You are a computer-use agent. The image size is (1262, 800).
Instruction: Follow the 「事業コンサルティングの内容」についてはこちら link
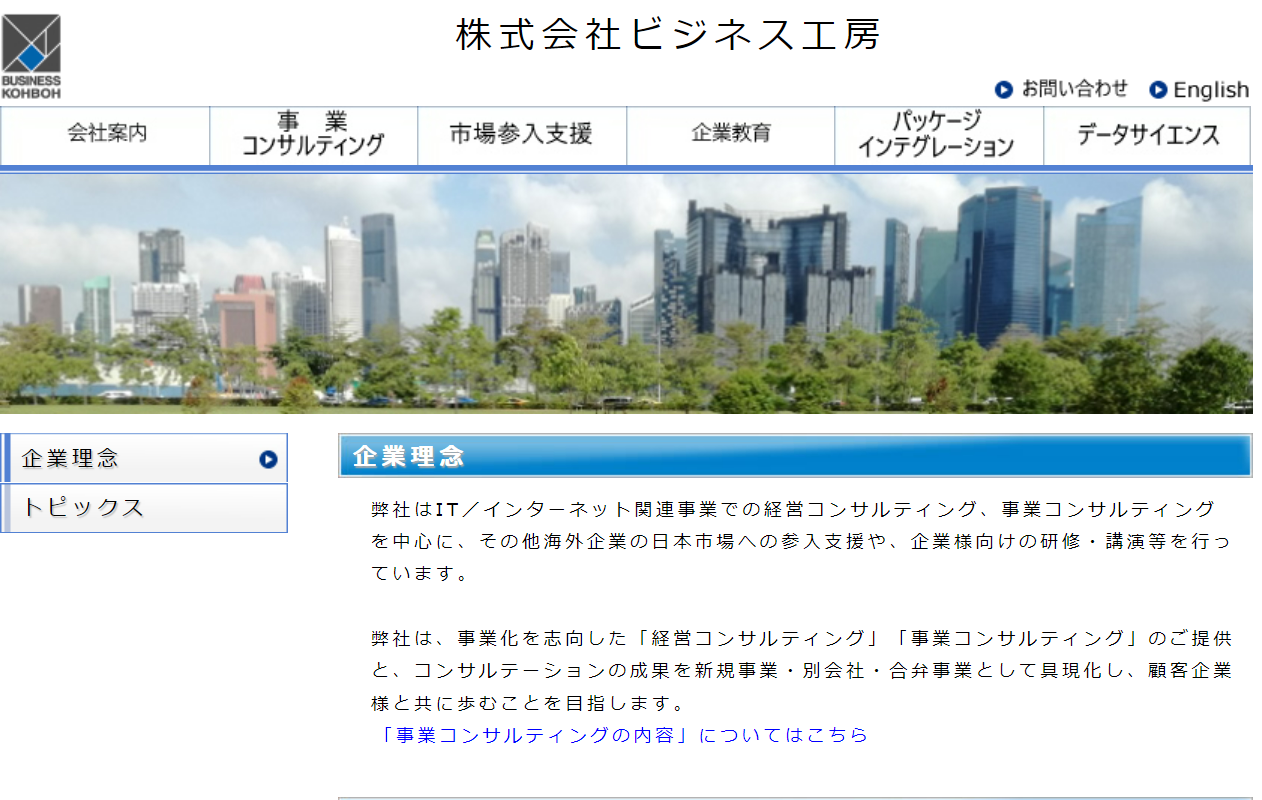[x=619, y=735]
